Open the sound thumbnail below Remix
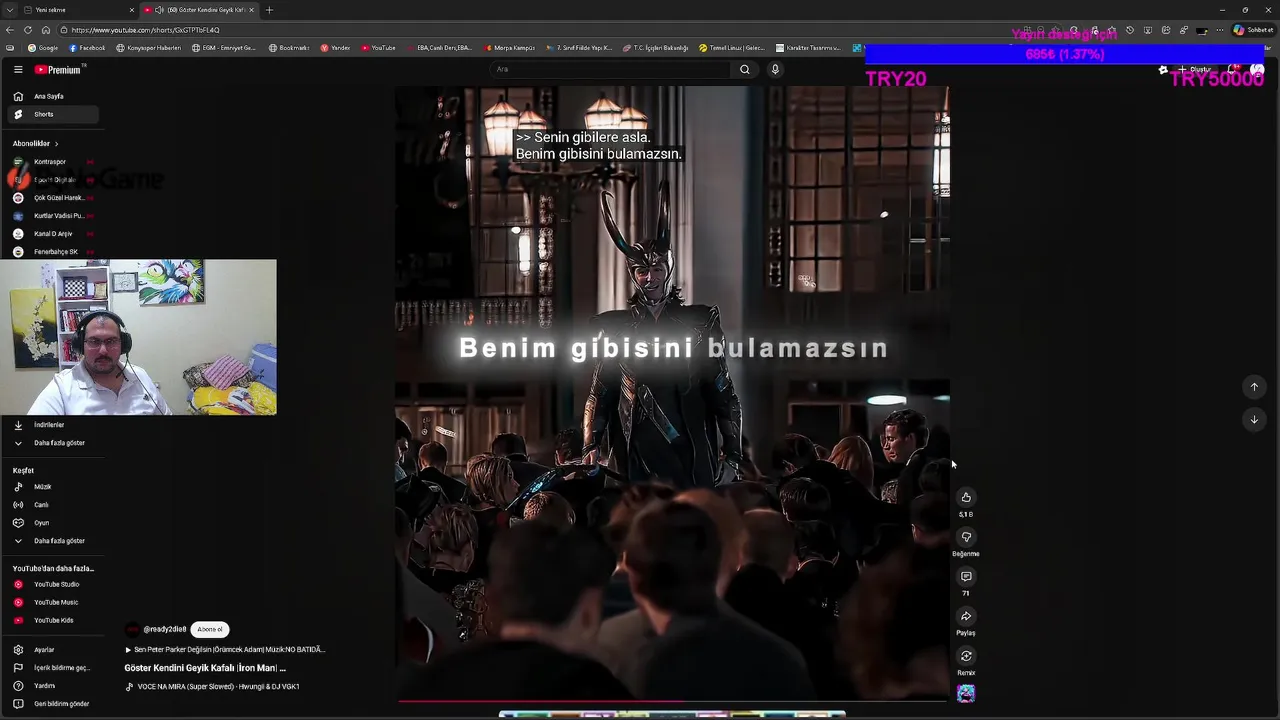 point(966,693)
